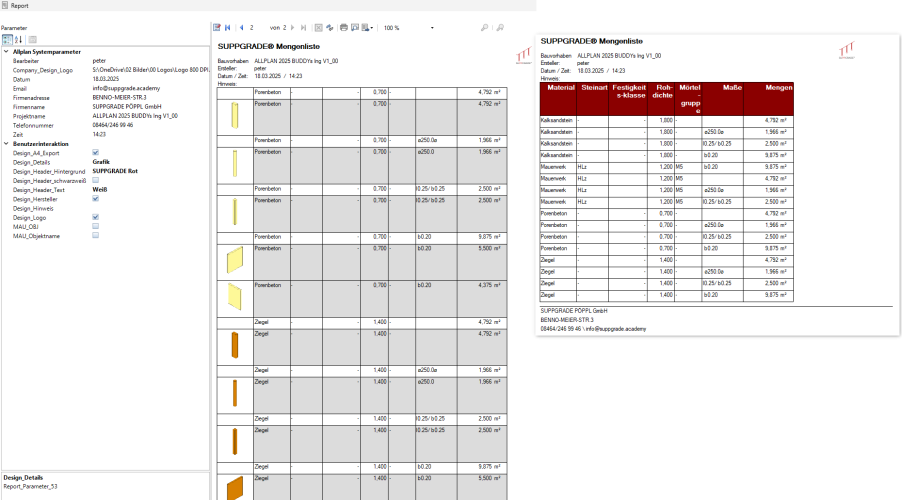Refresh the report preview

point(330,28)
